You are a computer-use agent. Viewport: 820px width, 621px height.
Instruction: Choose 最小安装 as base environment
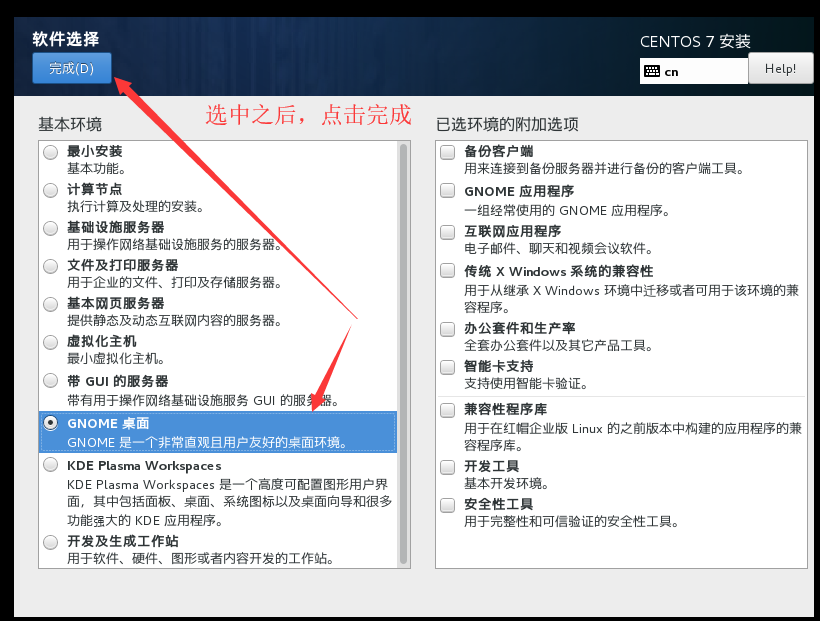pos(50,152)
